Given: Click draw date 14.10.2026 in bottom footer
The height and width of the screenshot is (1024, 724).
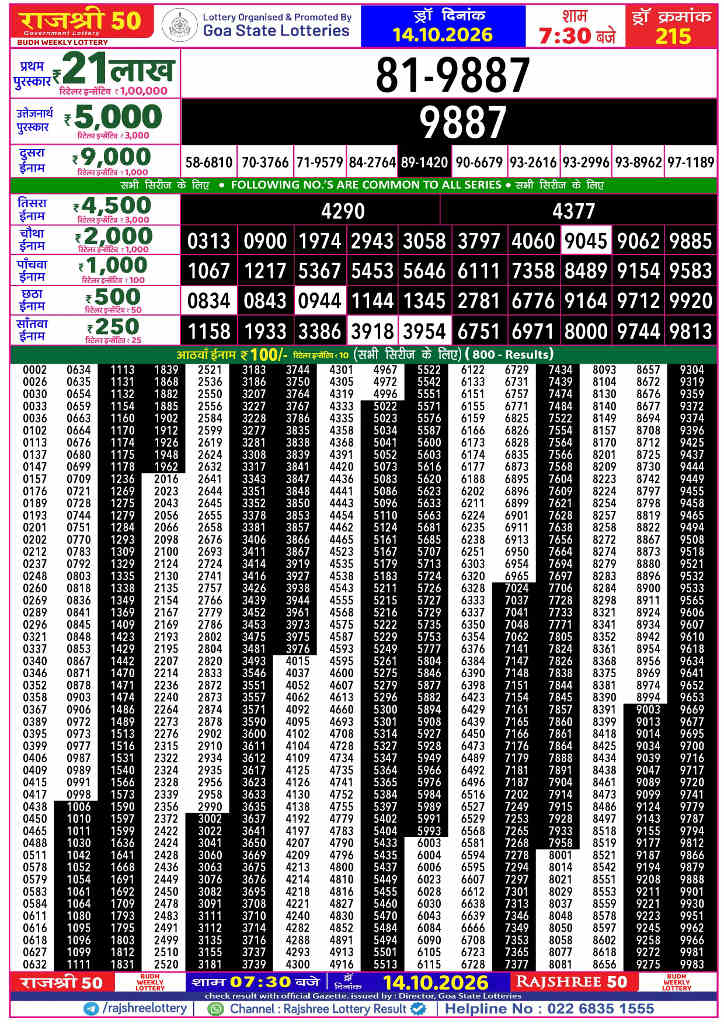Looking at the screenshot, I should tap(435, 982).
